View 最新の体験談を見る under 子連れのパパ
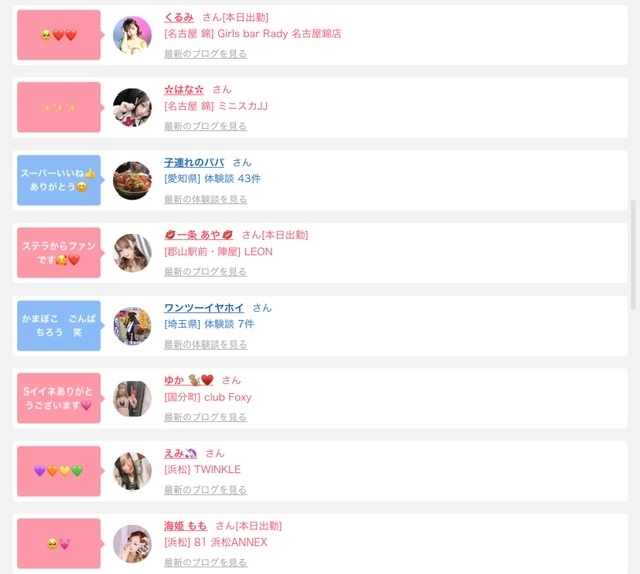 coord(205,199)
